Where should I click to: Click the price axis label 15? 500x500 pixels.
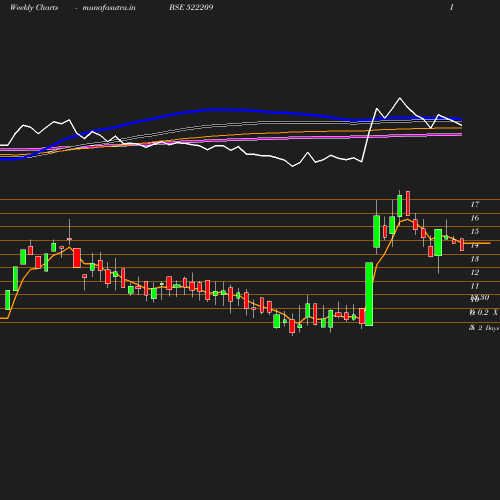pos(475,231)
